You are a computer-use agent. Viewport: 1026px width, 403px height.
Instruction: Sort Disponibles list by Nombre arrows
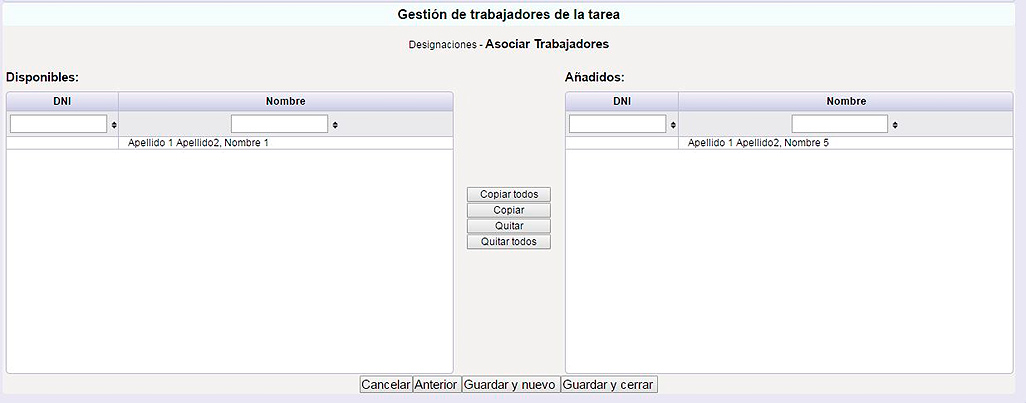[x=335, y=124]
